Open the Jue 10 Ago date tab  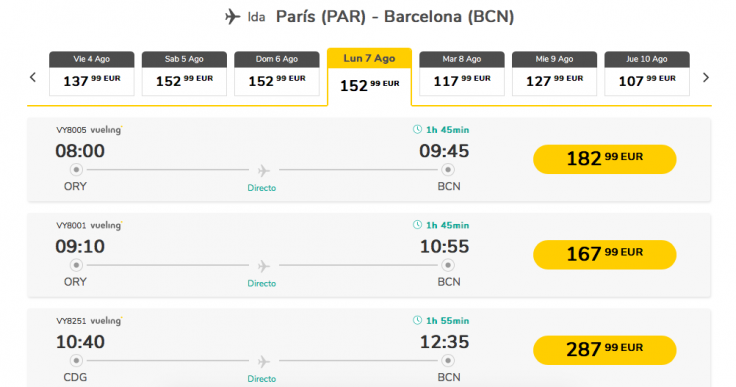(x=647, y=73)
